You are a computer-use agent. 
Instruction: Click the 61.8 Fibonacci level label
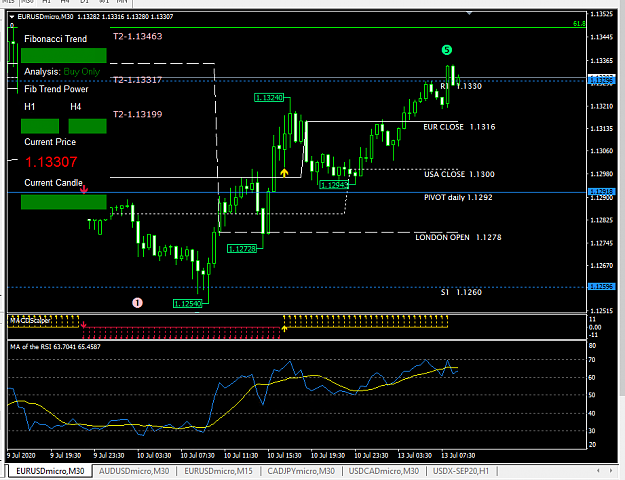coord(579,24)
